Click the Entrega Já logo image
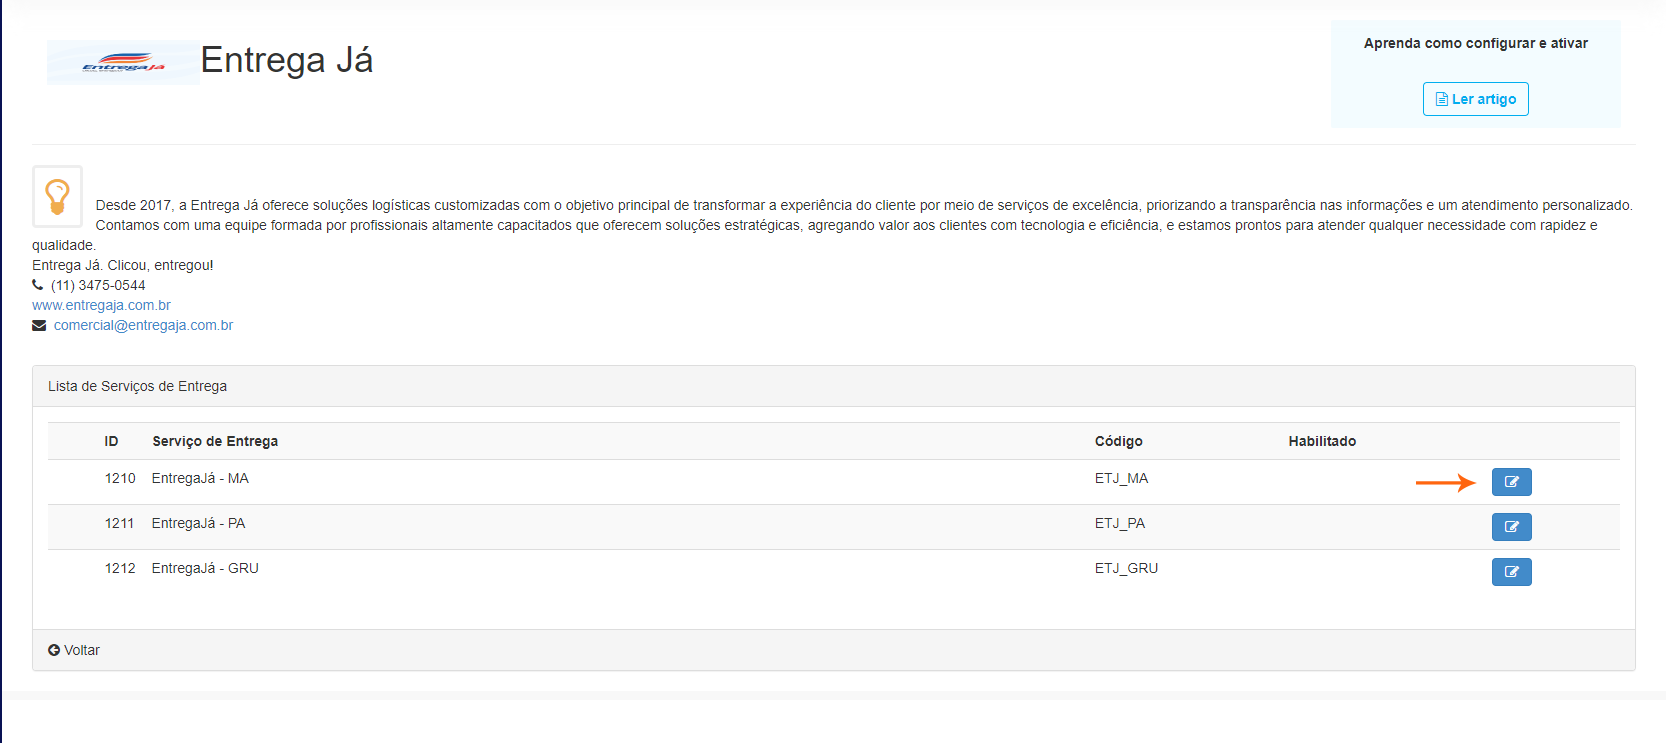The height and width of the screenshot is (743, 1666). (x=123, y=63)
